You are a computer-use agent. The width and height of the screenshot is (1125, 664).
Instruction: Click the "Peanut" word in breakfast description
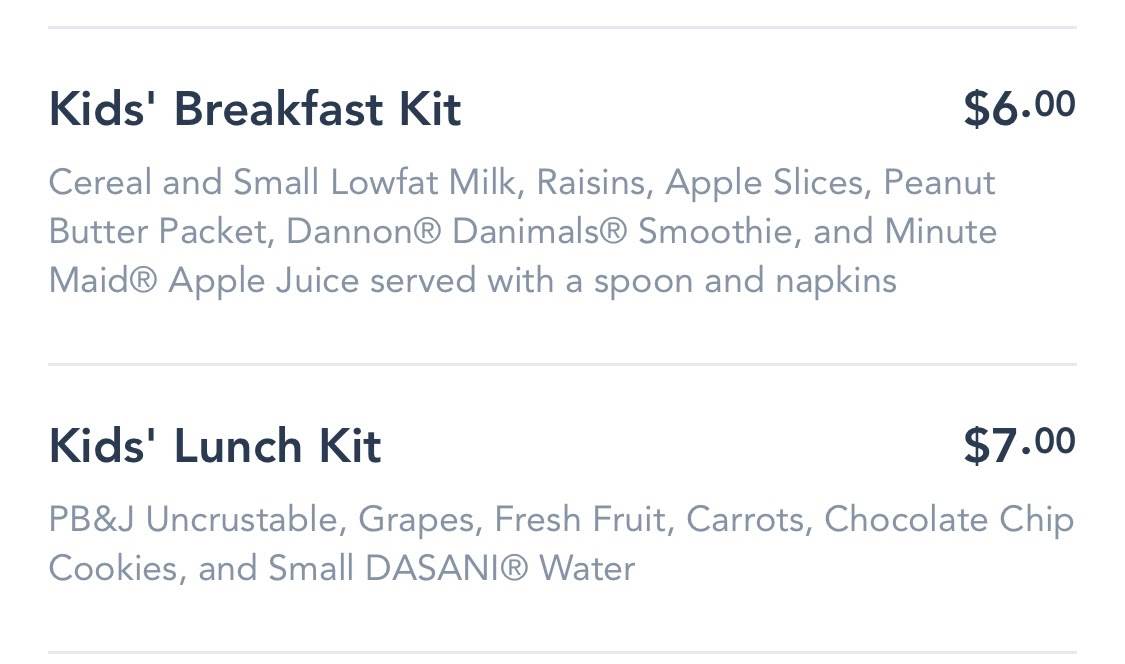[x=939, y=183]
